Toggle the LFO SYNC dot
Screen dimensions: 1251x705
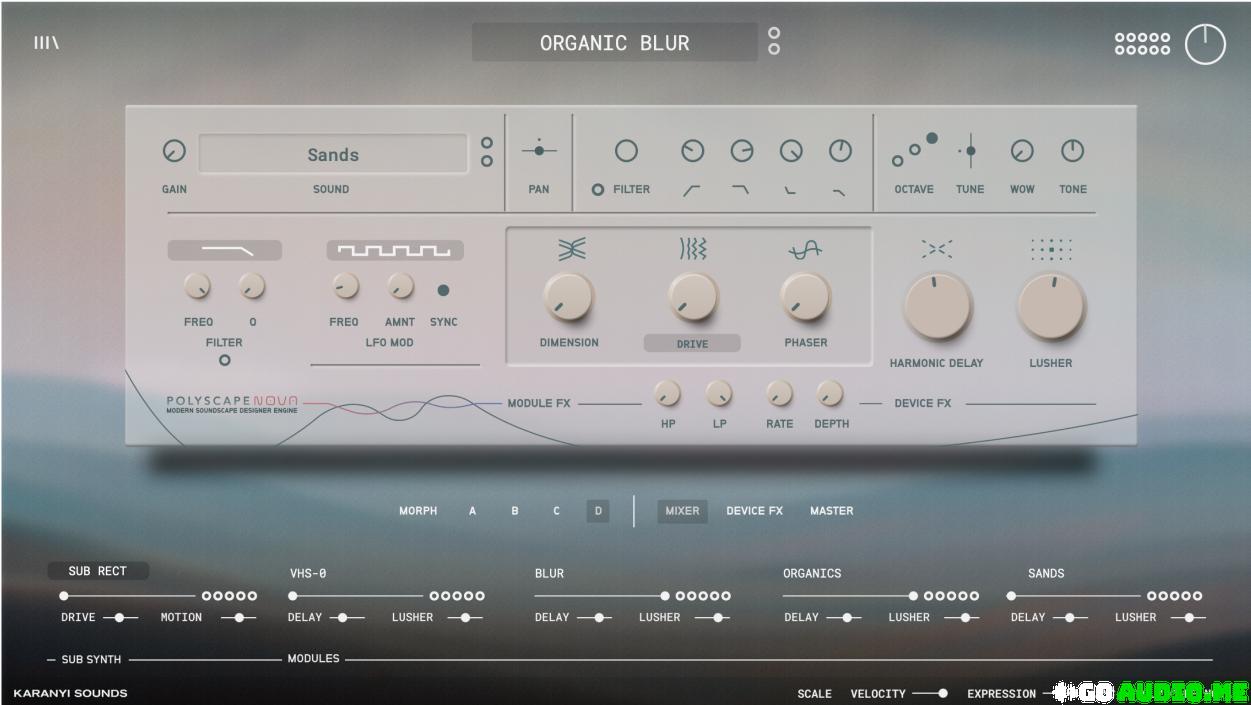click(x=443, y=291)
